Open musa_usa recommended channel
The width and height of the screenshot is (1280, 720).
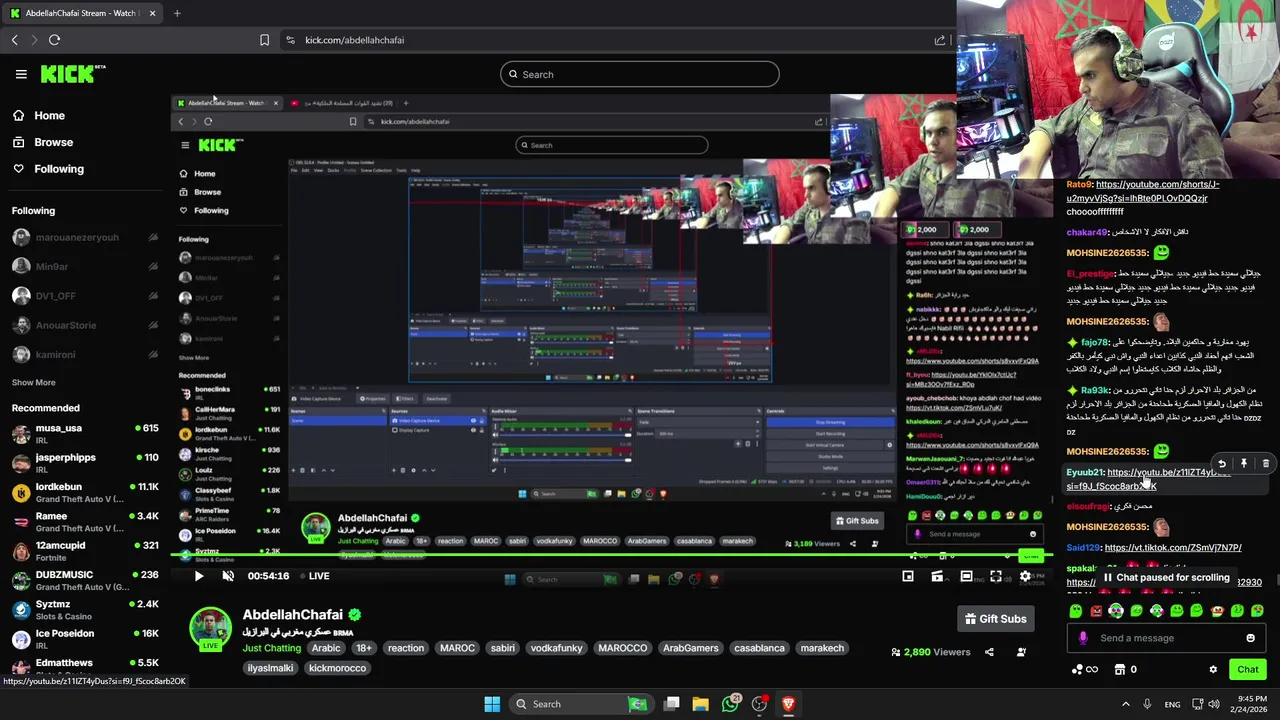(85, 434)
